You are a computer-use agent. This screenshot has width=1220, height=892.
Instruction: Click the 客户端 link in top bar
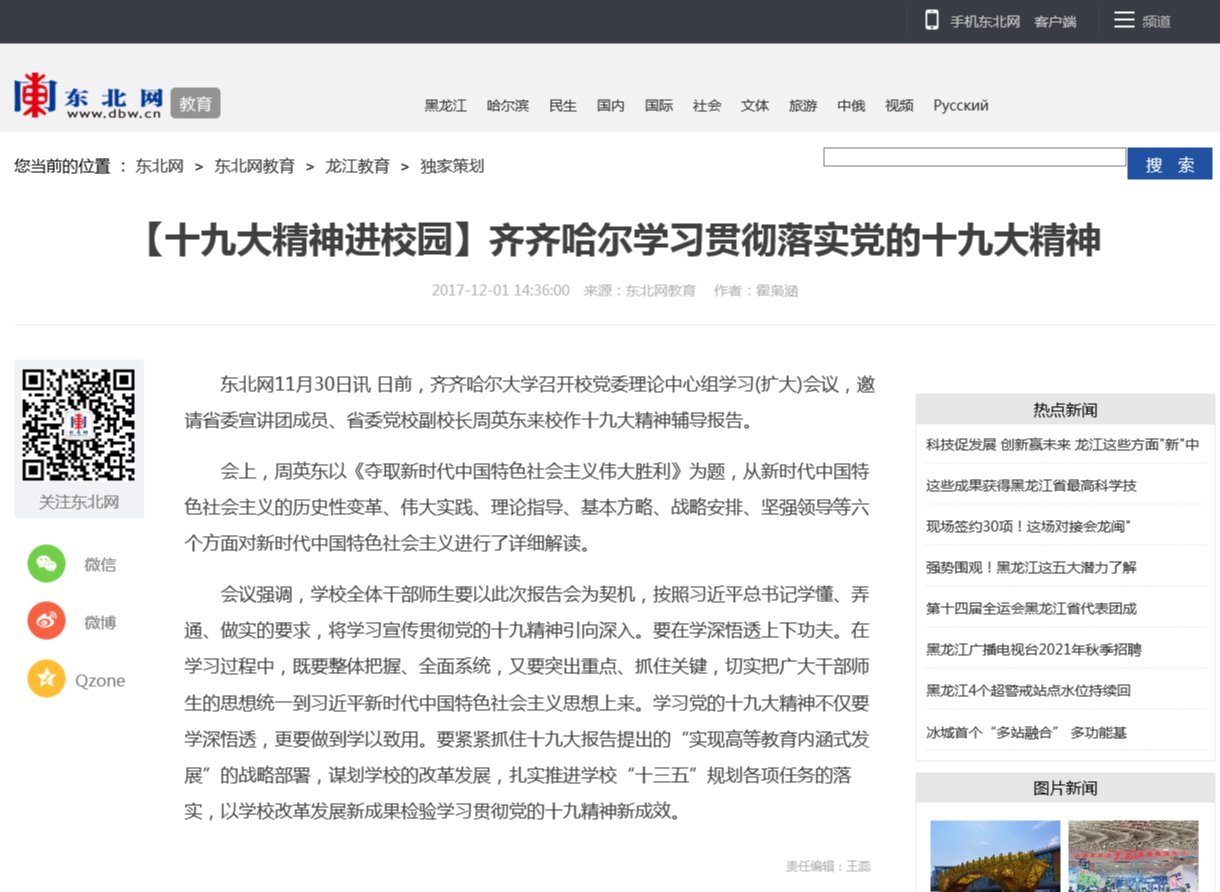(x=1055, y=21)
